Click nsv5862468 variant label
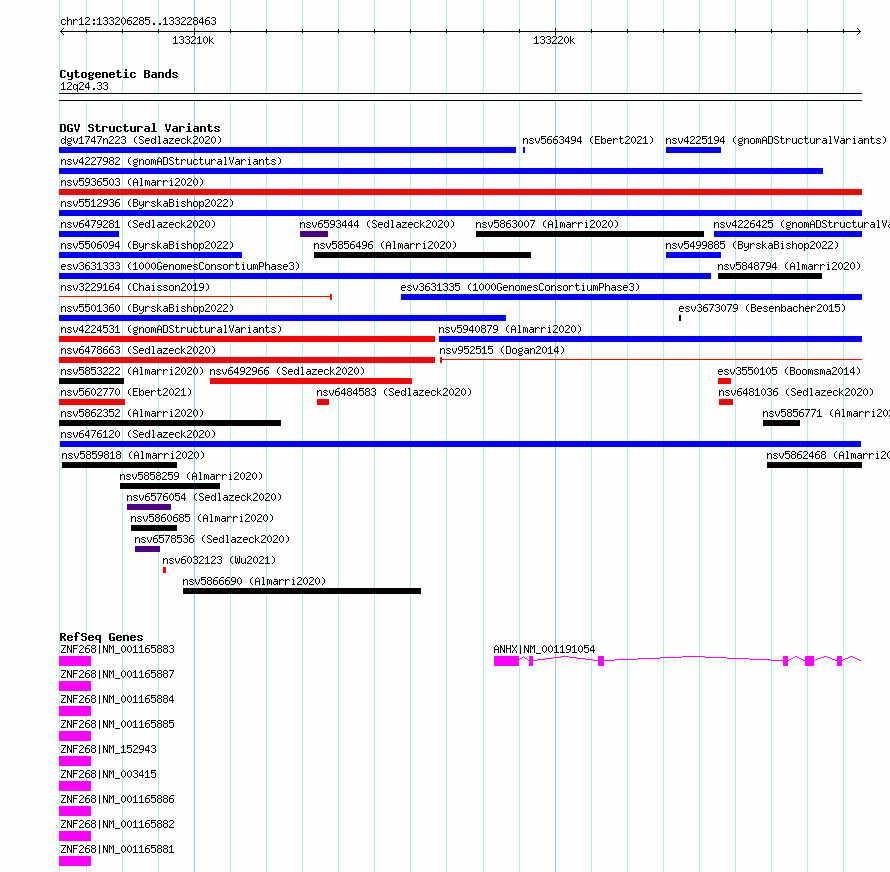Screen dimensions: 890x872 point(828,455)
